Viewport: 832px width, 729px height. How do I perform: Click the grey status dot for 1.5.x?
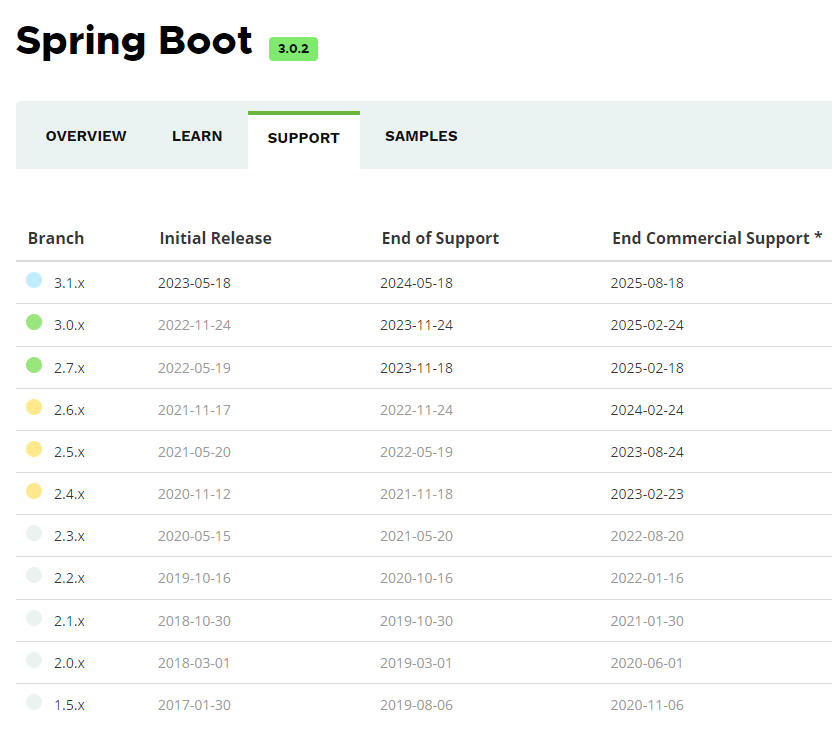click(34, 702)
